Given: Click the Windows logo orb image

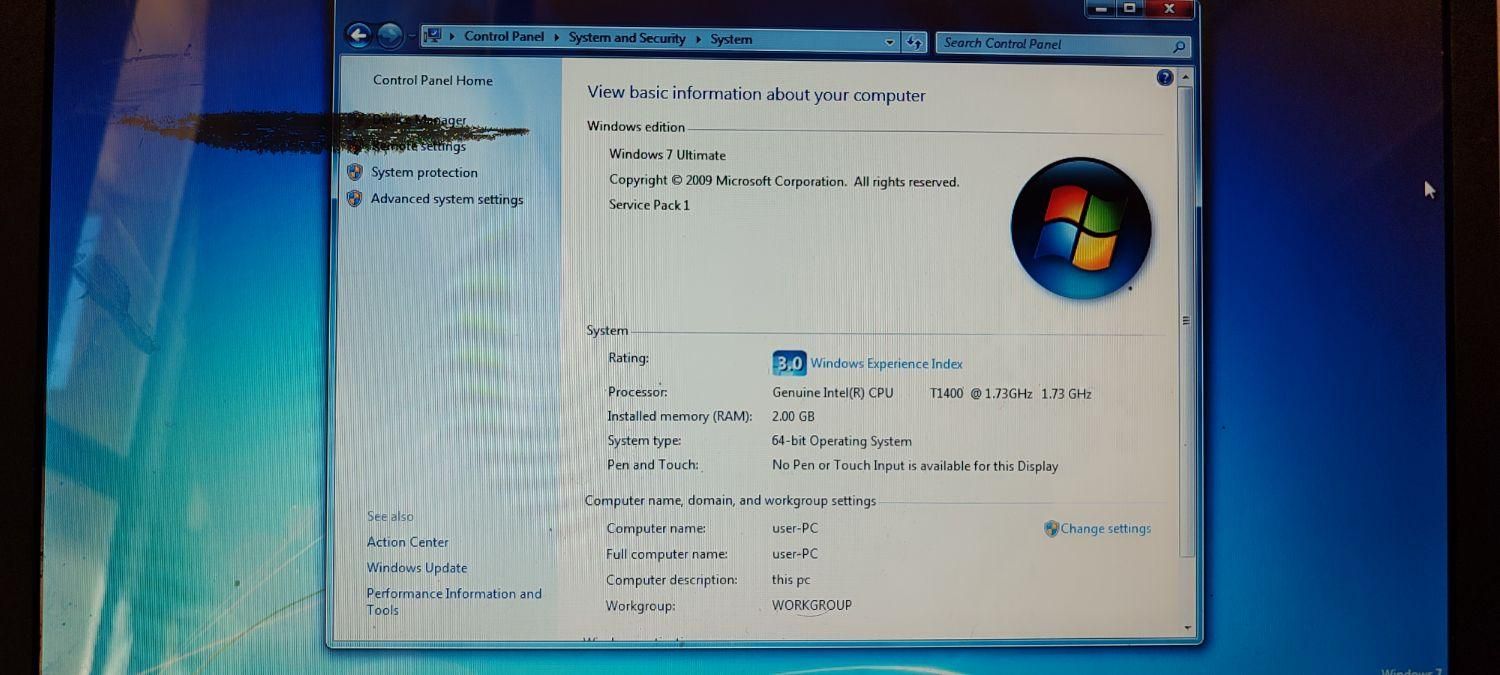Looking at the screenshot, I should click(x=1080, y=228).
